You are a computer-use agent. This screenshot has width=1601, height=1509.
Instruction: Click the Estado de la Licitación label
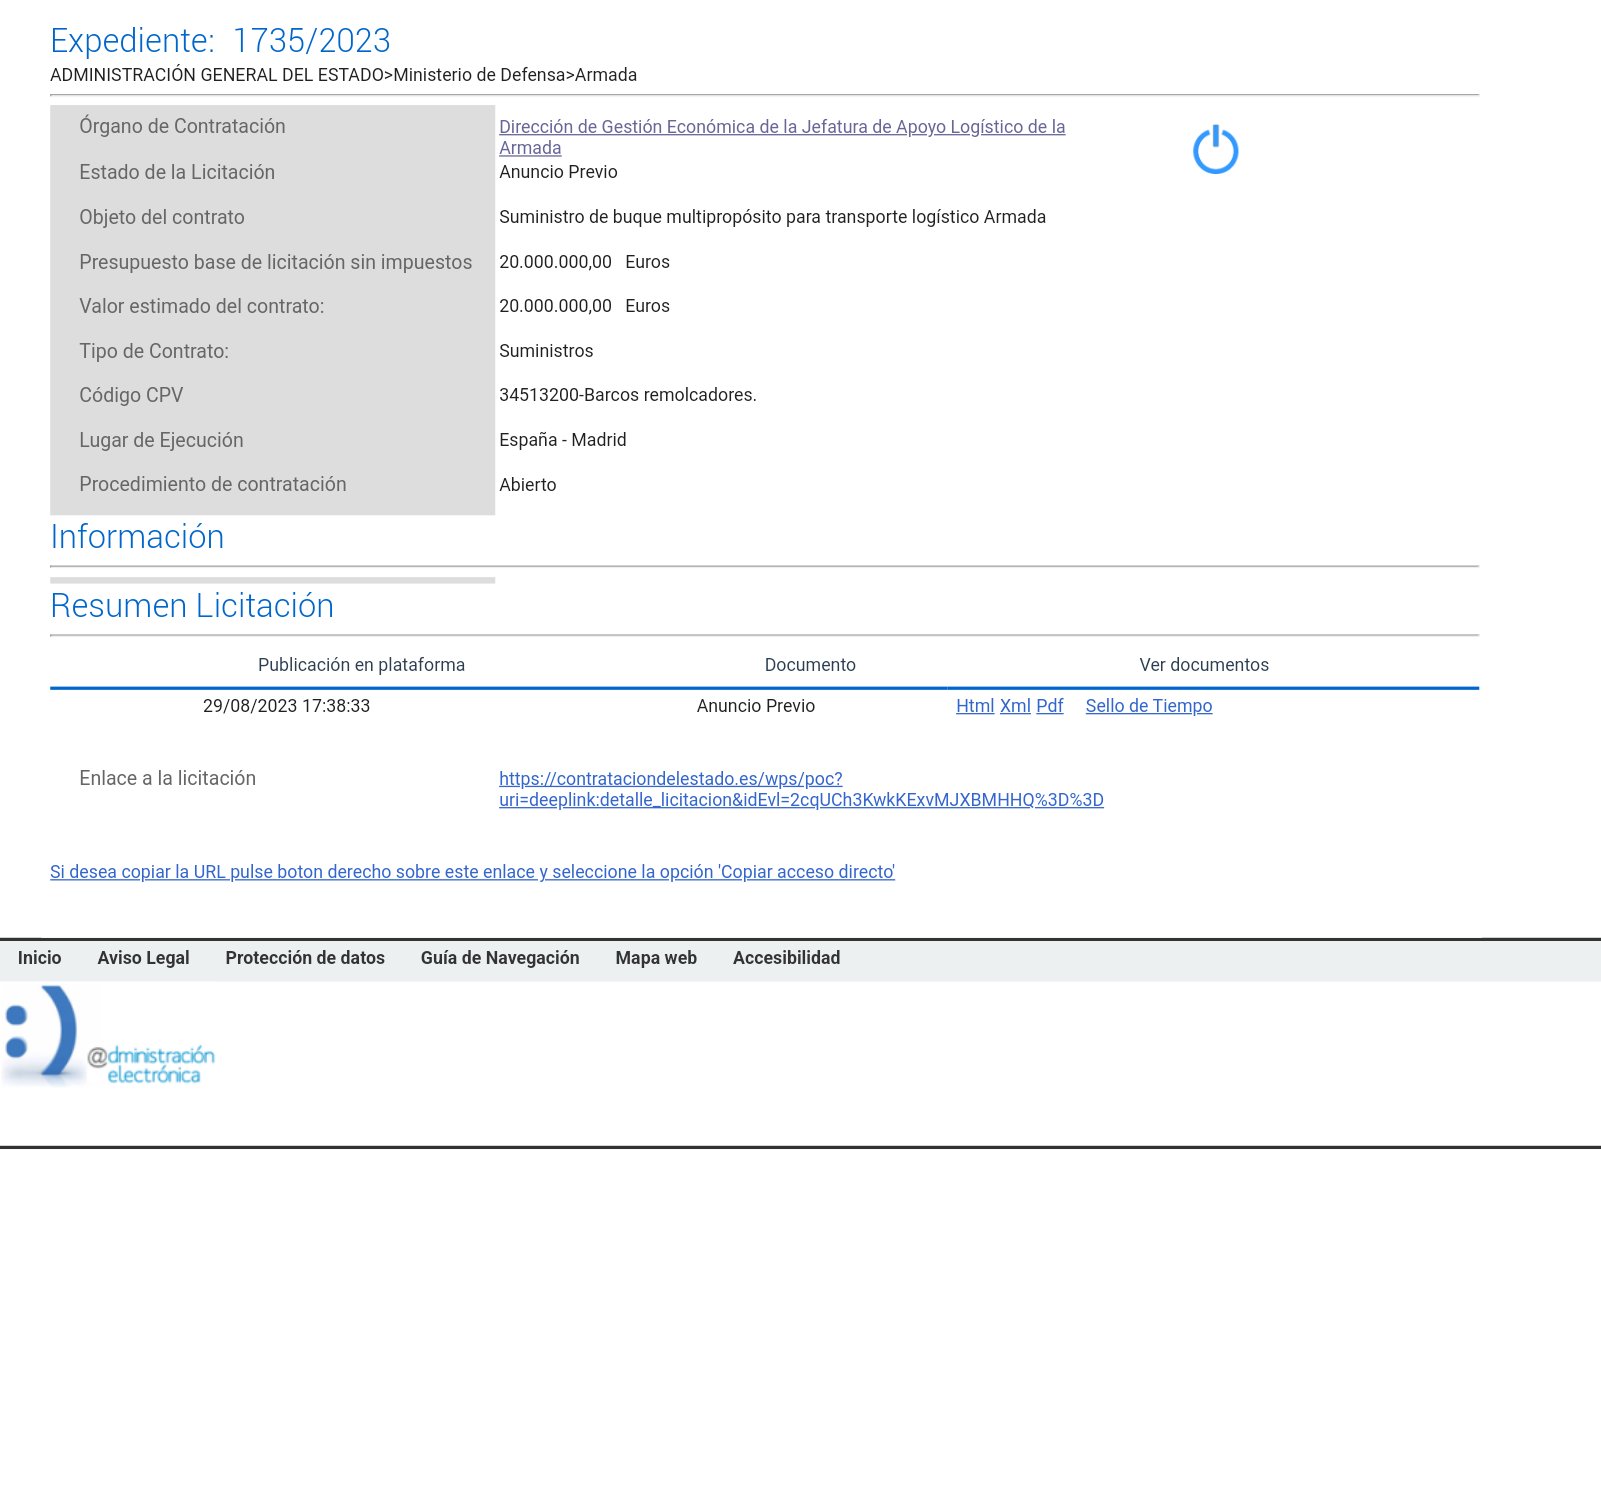(177, 172)
